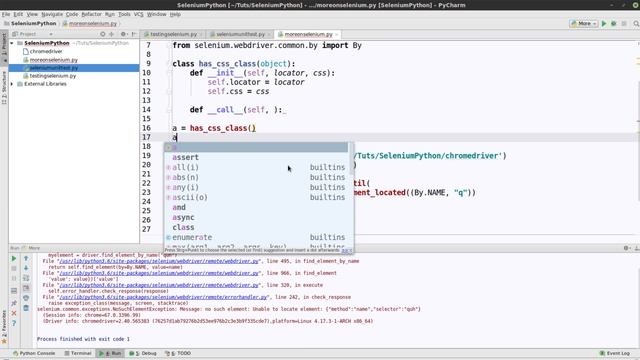The width and height of the screenshot is (640, 360).
Task: Open Run panel gear settings icon
Action: point(627,248)
